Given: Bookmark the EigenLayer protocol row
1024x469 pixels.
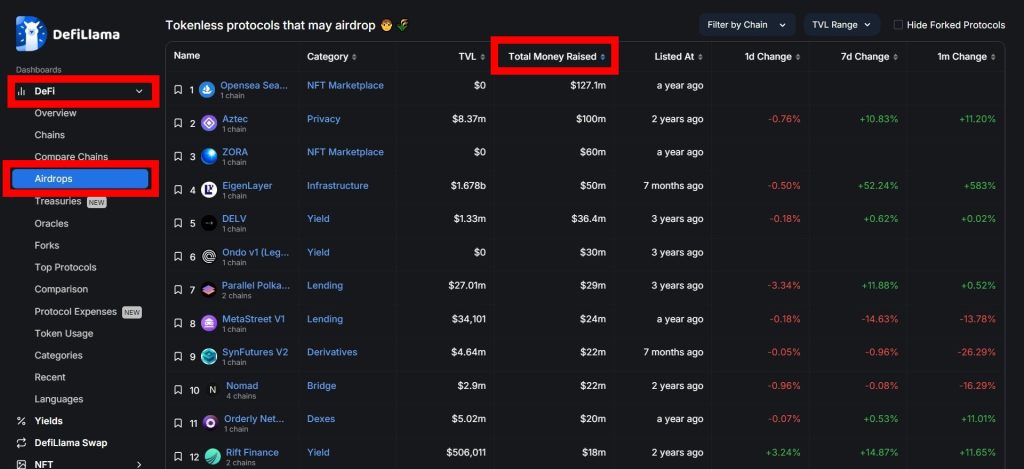Looking at the screenshot, I should click(x=178, y=189).
